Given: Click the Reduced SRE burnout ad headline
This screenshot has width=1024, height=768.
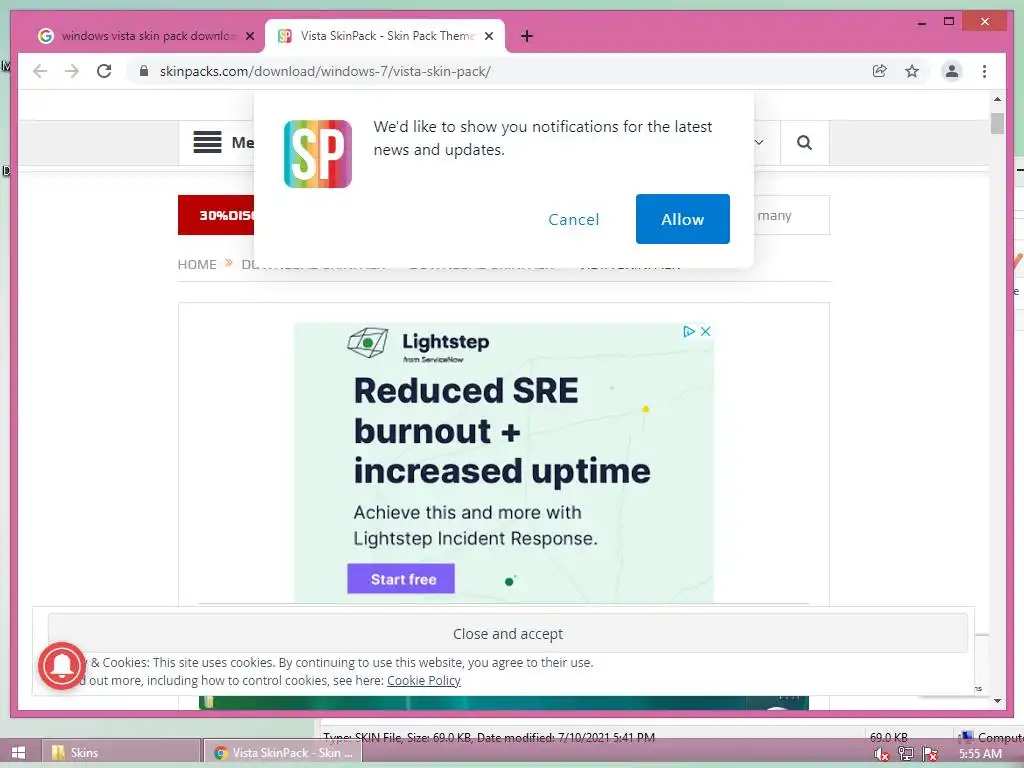Looking at the screenshot, I should pyautogui.click(x=502, y=431).
